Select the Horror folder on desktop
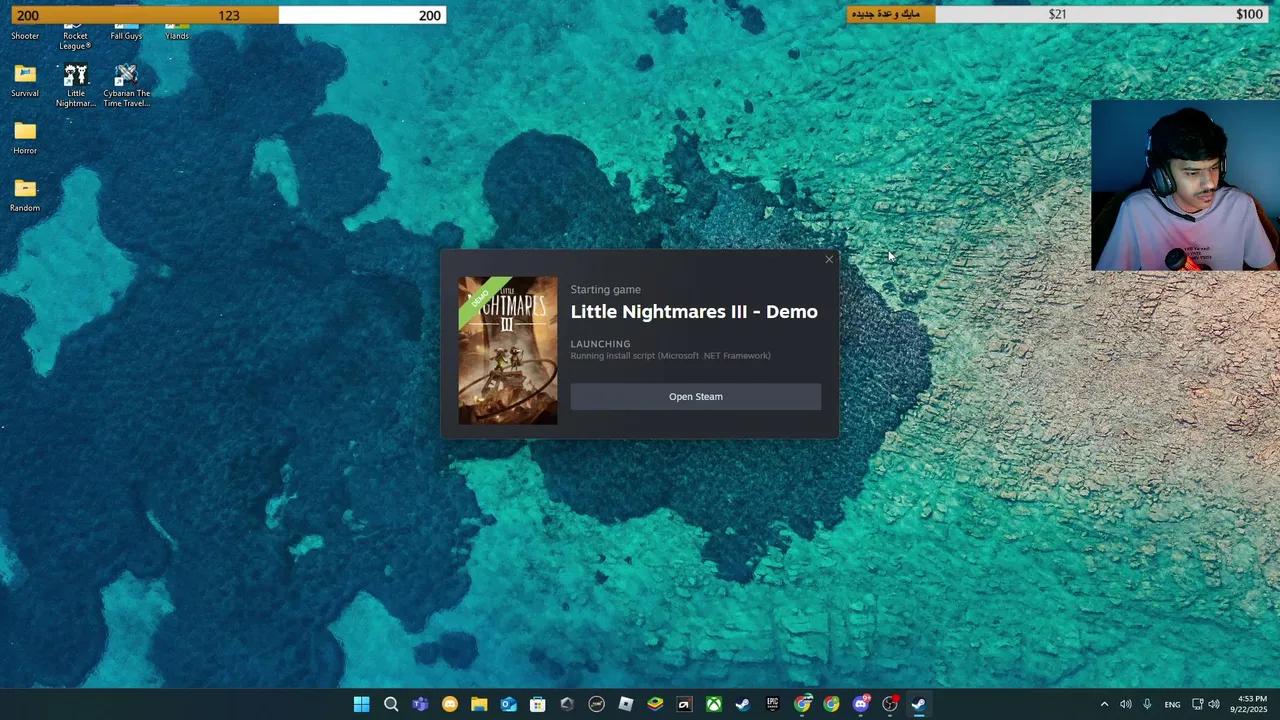 (25, 139)
